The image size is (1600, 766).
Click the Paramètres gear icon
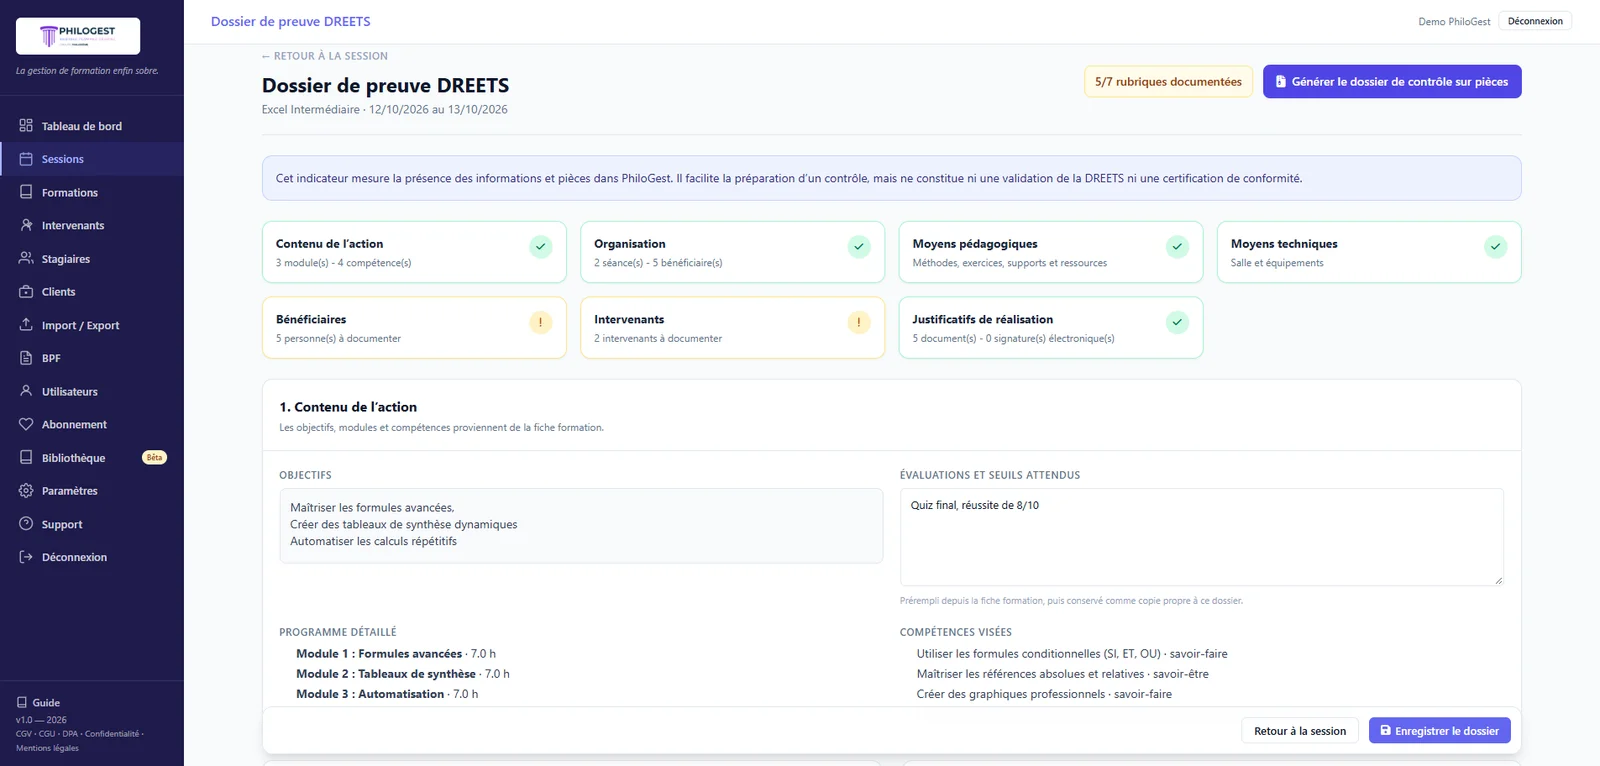coord(26,491)
